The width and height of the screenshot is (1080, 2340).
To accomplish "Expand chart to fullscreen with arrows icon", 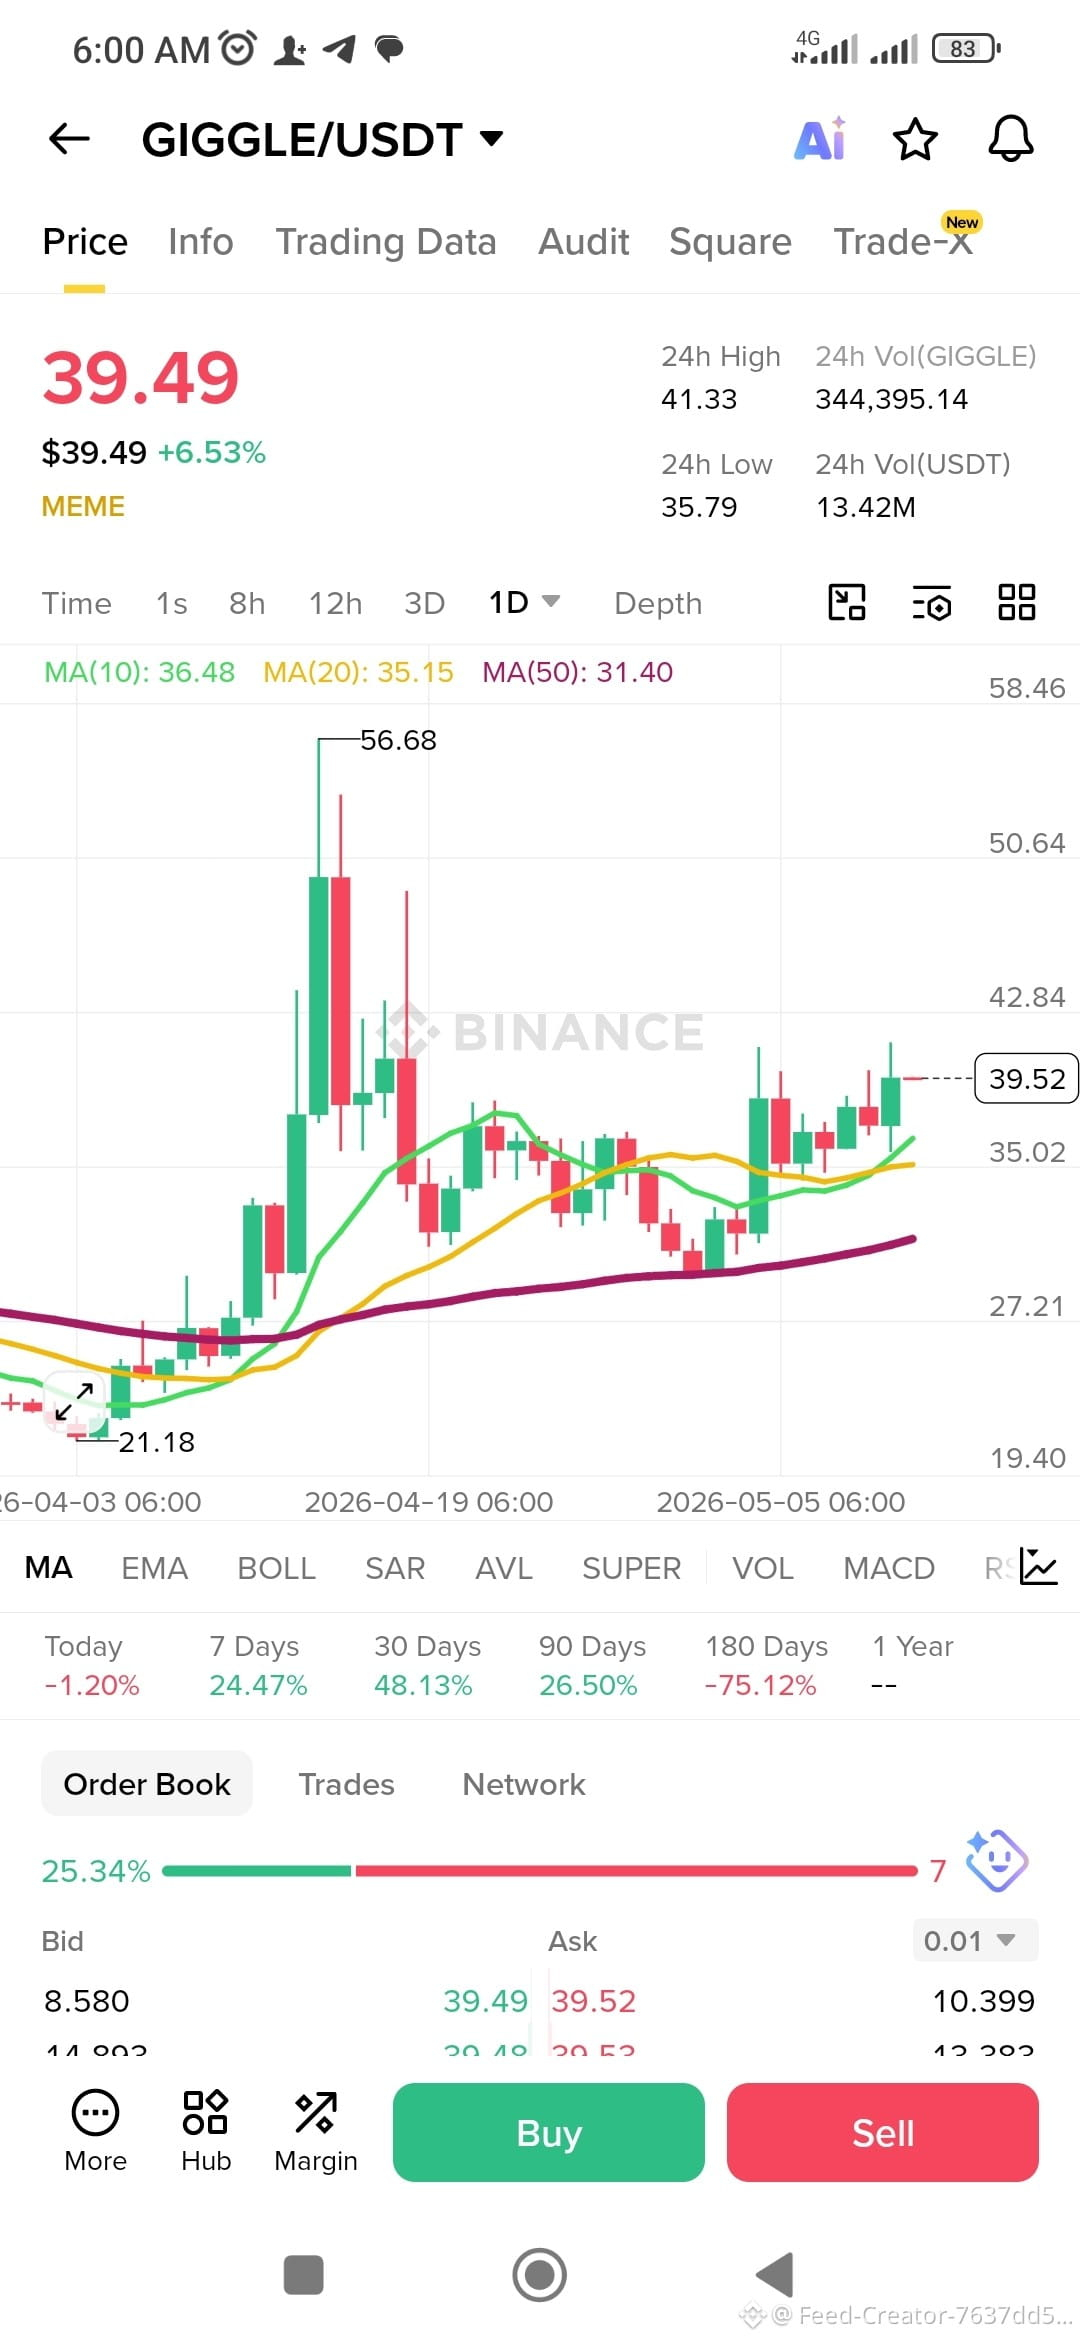I will point(75,1401).
